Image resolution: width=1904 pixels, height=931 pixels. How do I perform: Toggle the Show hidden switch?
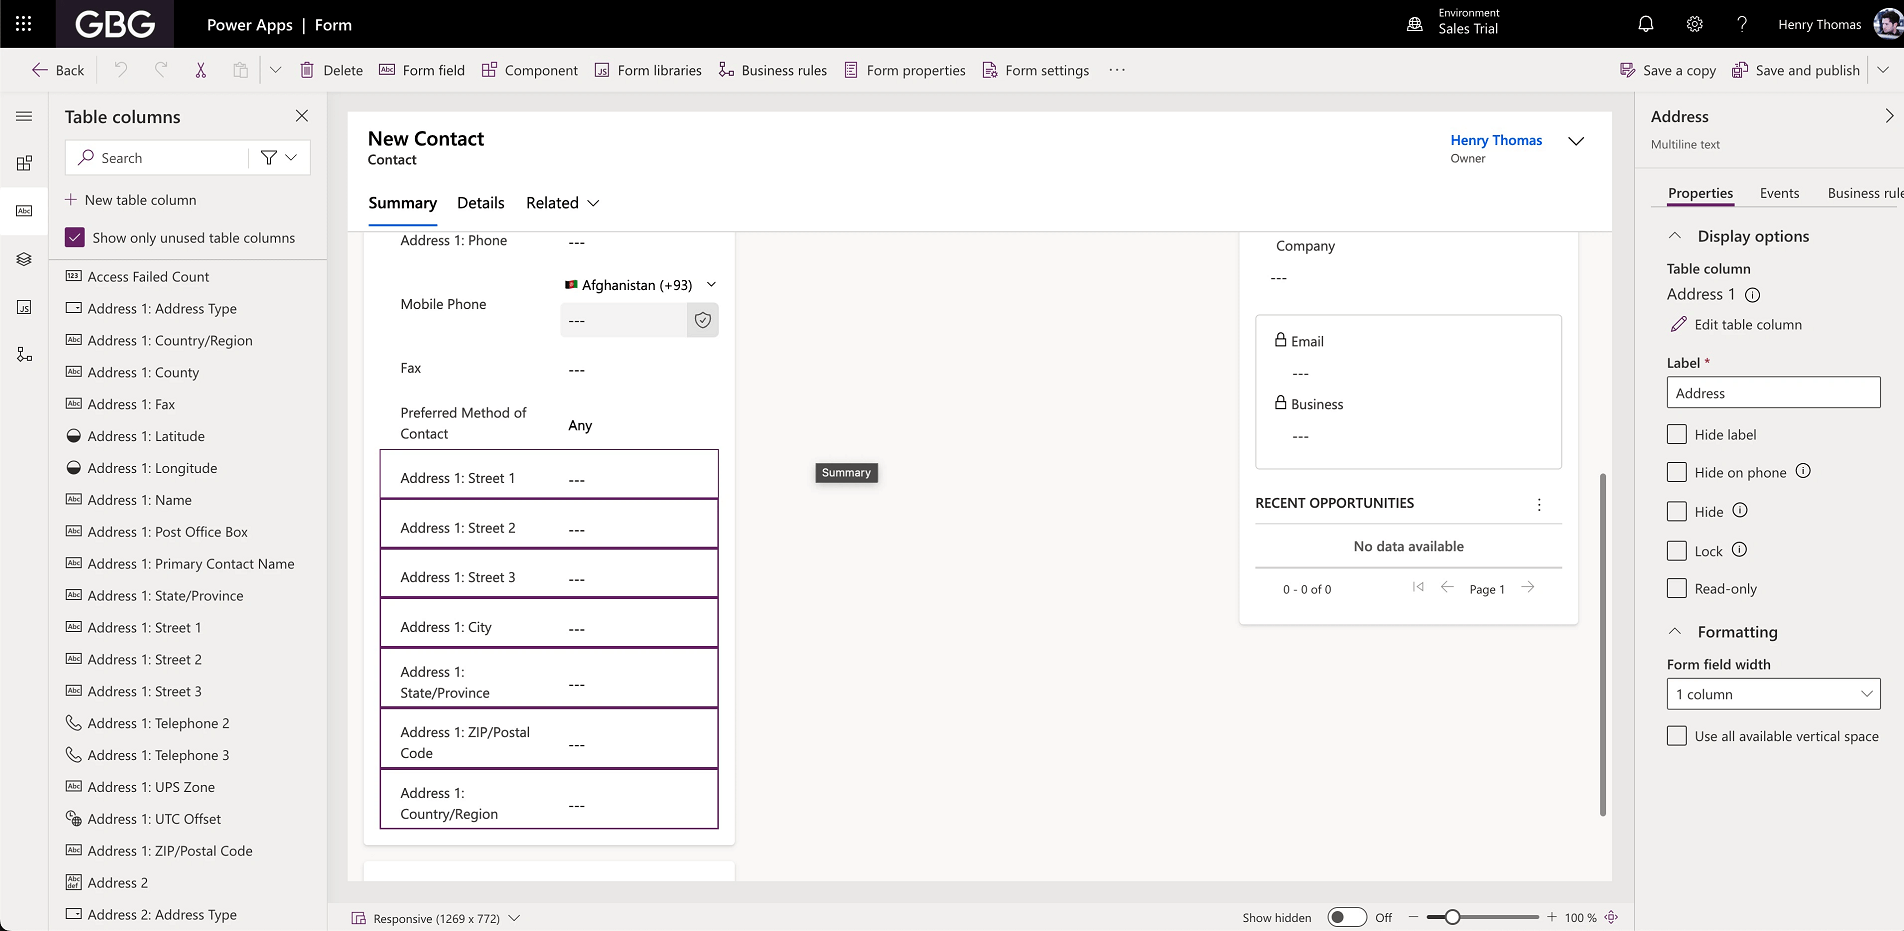[x=1347, y=916]
